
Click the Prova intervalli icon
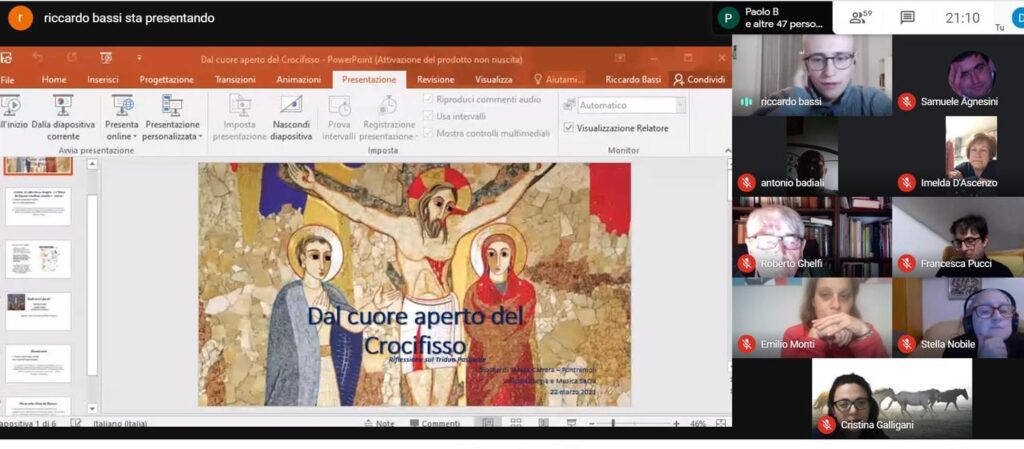click(x=339, y=104)
